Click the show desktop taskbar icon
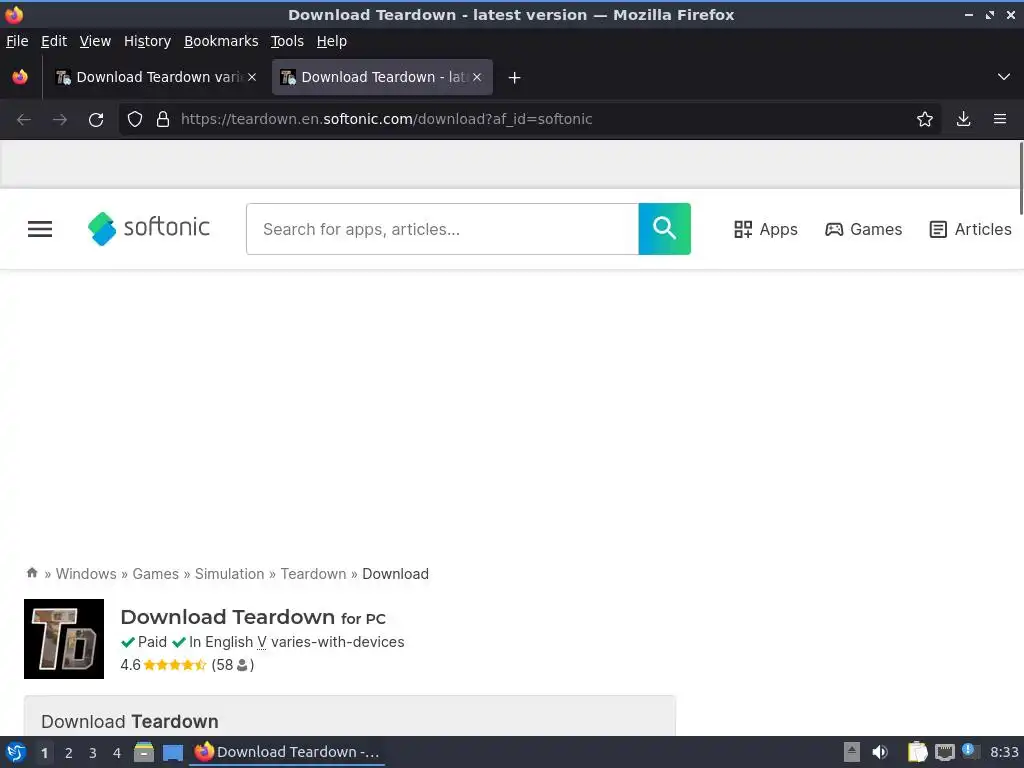 tap(173, 753)
